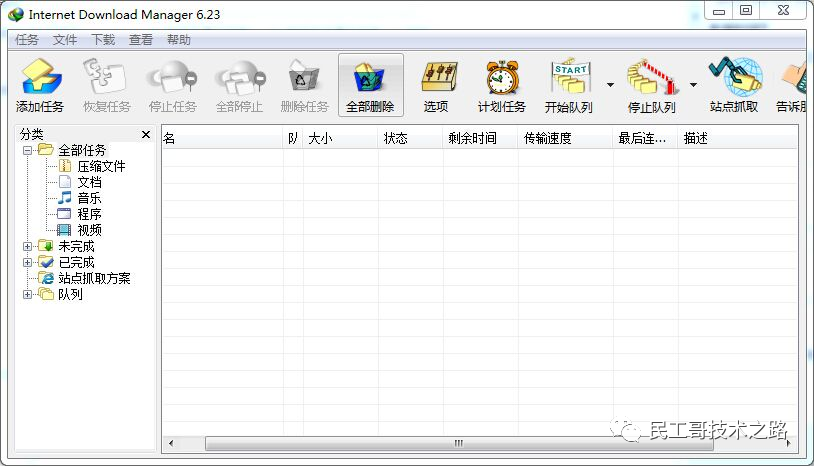Expand the 已完成 tree node
Image resolution: width=814 pixels, height=466 pixels.
click(x=28, y=263)
